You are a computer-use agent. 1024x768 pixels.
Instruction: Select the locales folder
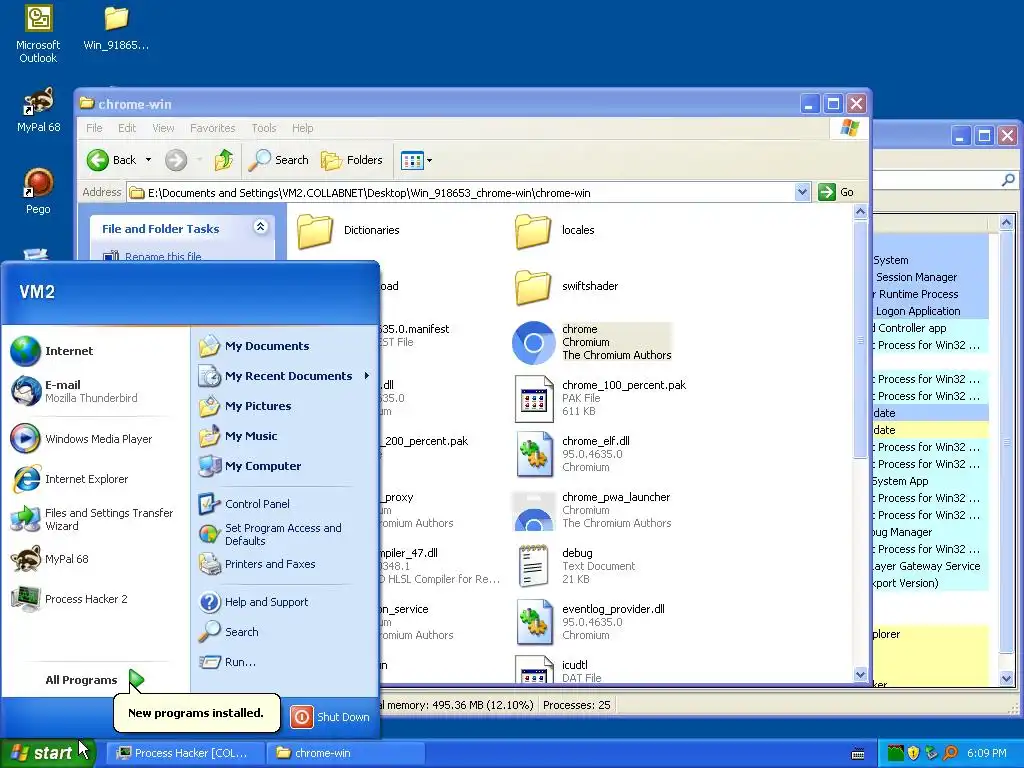point(555,231)
